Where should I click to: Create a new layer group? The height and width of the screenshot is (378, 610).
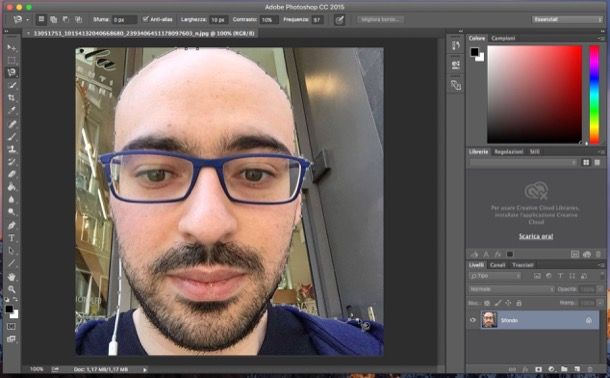click(564, 369)
